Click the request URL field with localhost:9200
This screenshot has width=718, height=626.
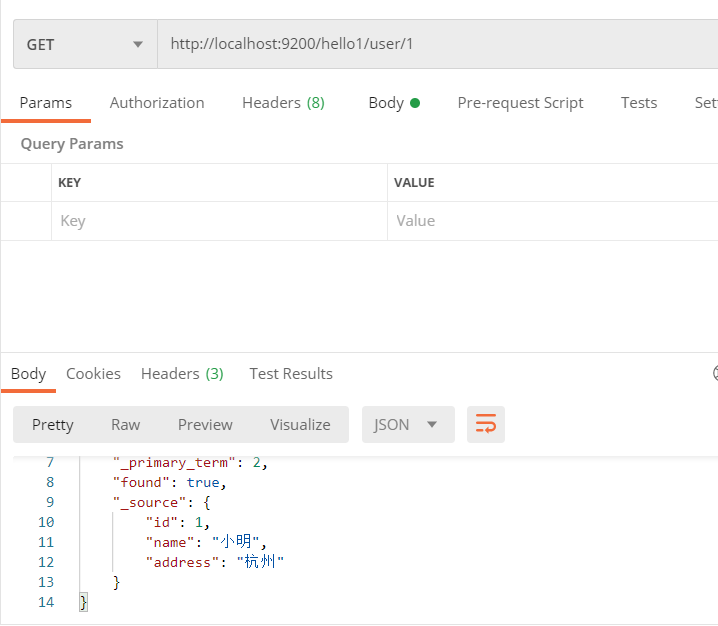click(438, 44)
